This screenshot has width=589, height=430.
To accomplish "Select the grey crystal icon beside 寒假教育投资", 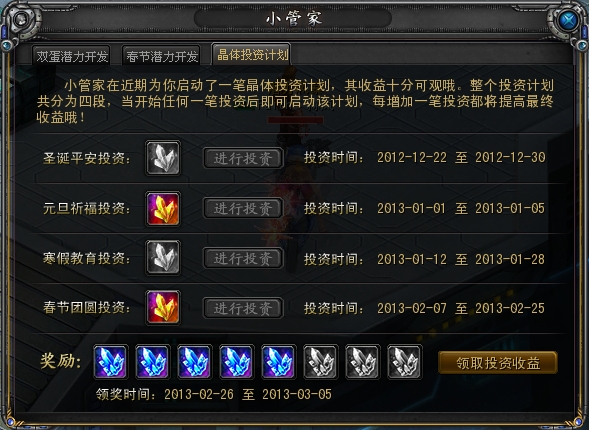I will tap(163, 258).
